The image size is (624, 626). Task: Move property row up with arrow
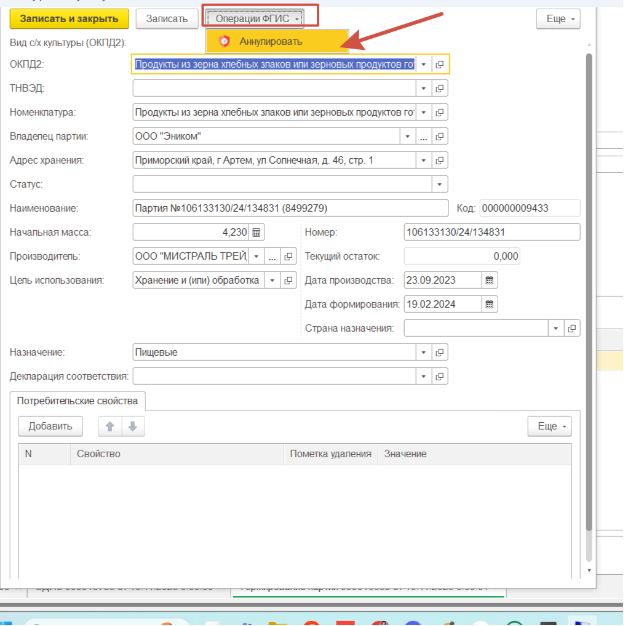(x=110, y=426)
